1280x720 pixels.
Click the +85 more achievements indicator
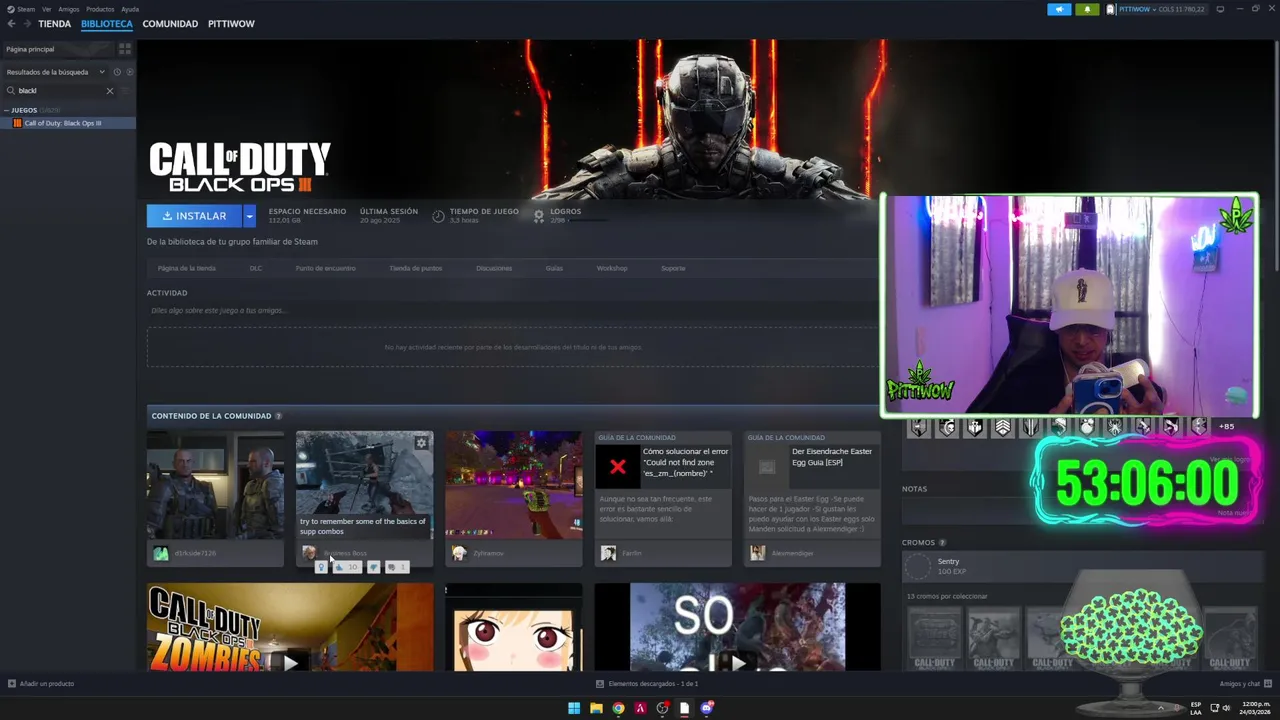point(1226,426)
